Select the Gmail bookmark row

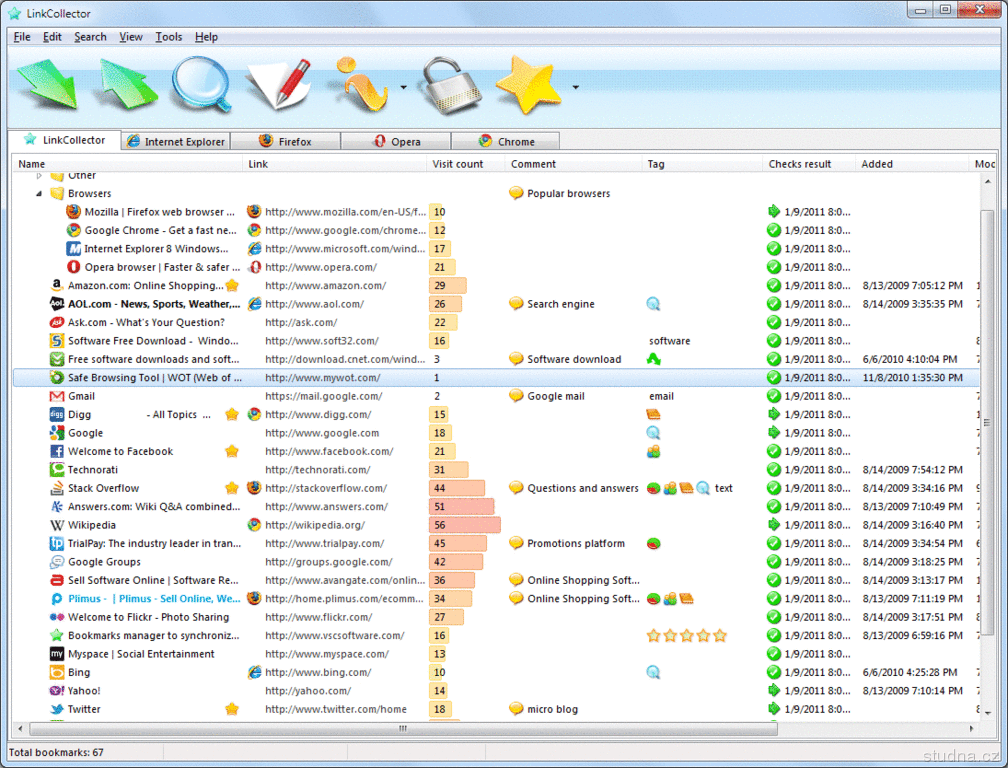point(81,397)
